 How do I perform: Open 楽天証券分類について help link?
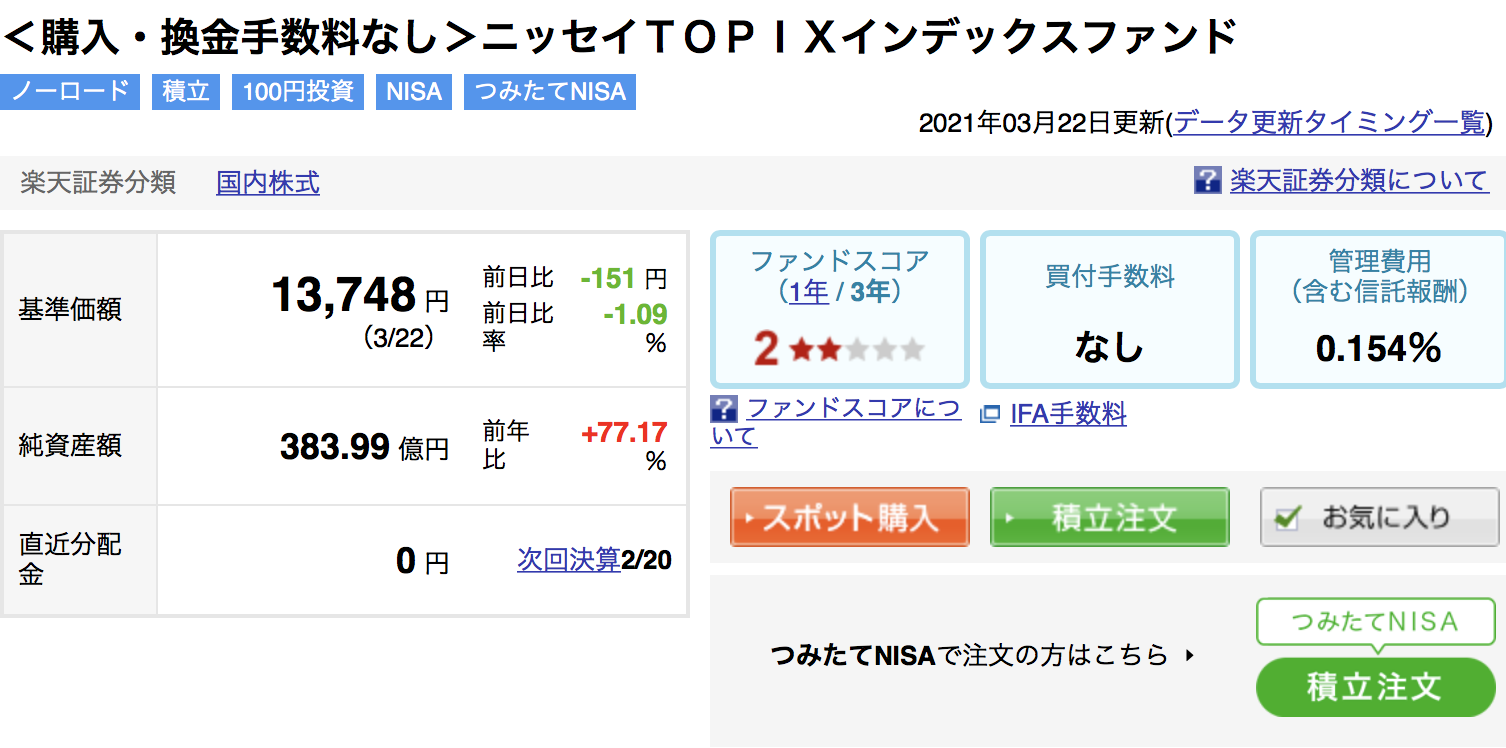click(1360, 181)
